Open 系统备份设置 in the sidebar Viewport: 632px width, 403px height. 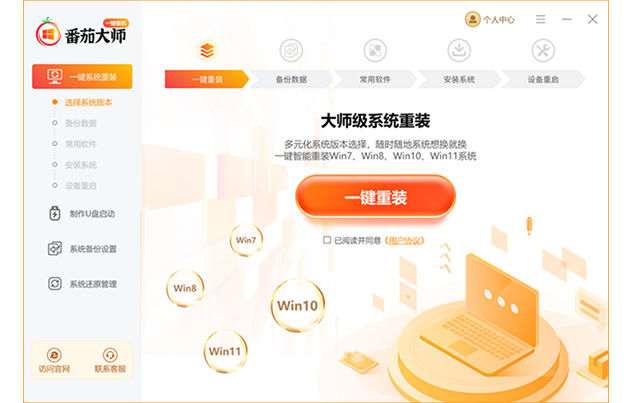pos(82,249)
